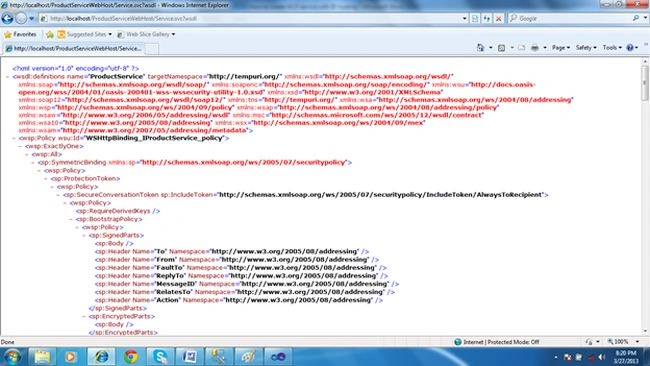650x366 pixels.
Task: Open the Visual Studio taskbar icon
Action: pos(278,356)
